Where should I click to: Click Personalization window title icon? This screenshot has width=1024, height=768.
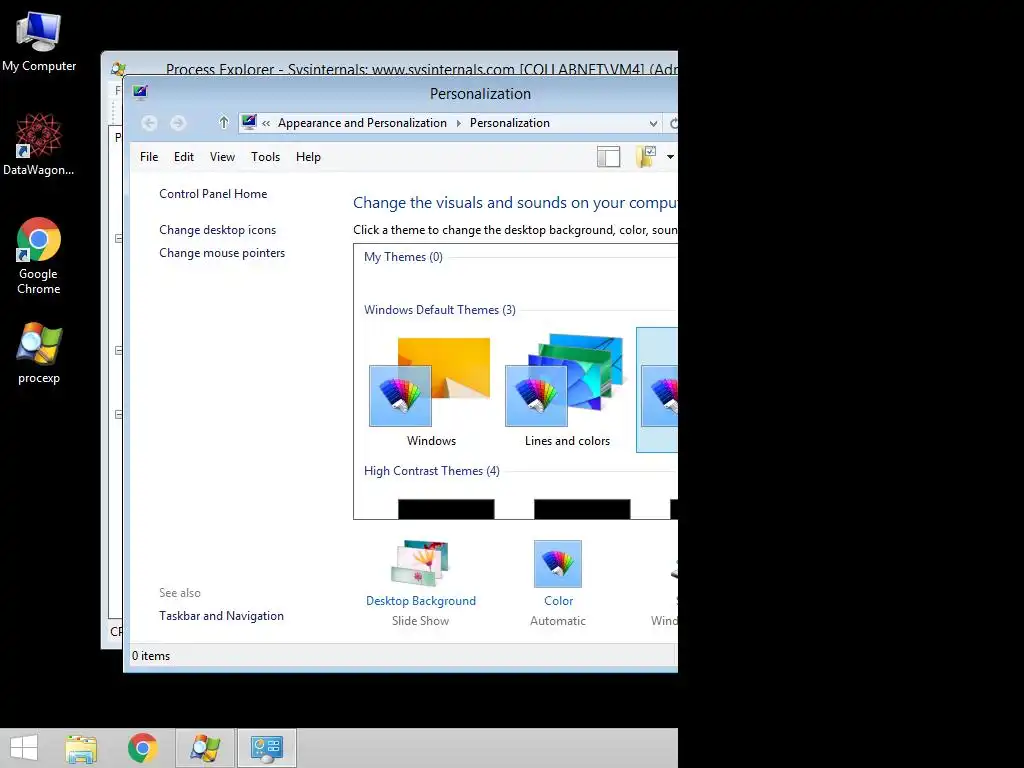[140, 93]
